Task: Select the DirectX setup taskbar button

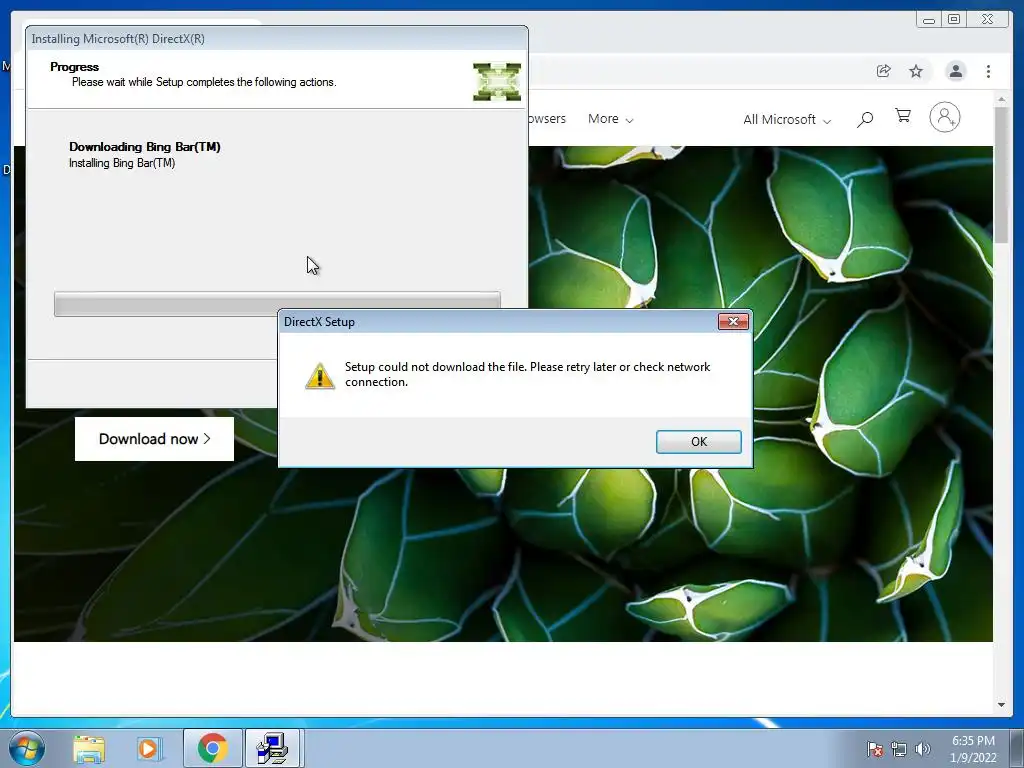Action: [x=273, y=748]
